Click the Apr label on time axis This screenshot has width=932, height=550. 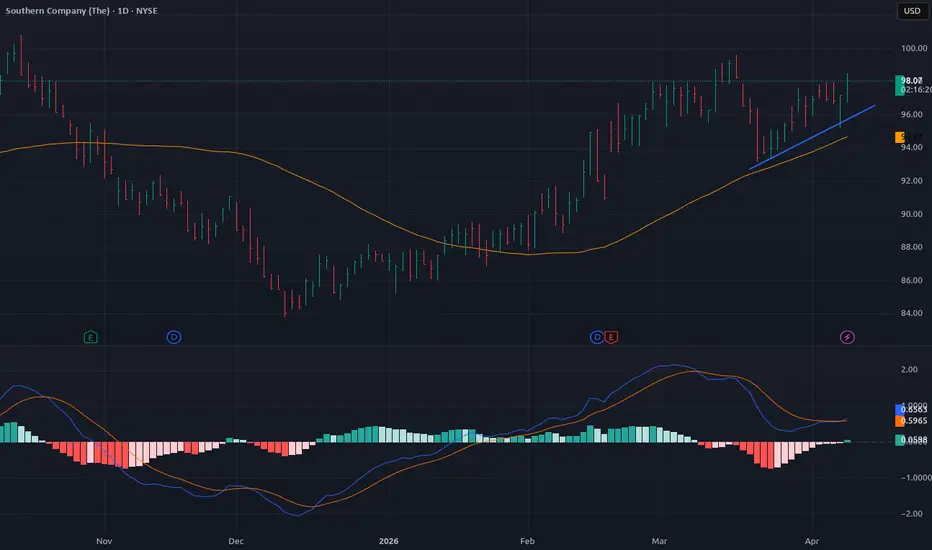pyautogui.click(x=811, y=541)
